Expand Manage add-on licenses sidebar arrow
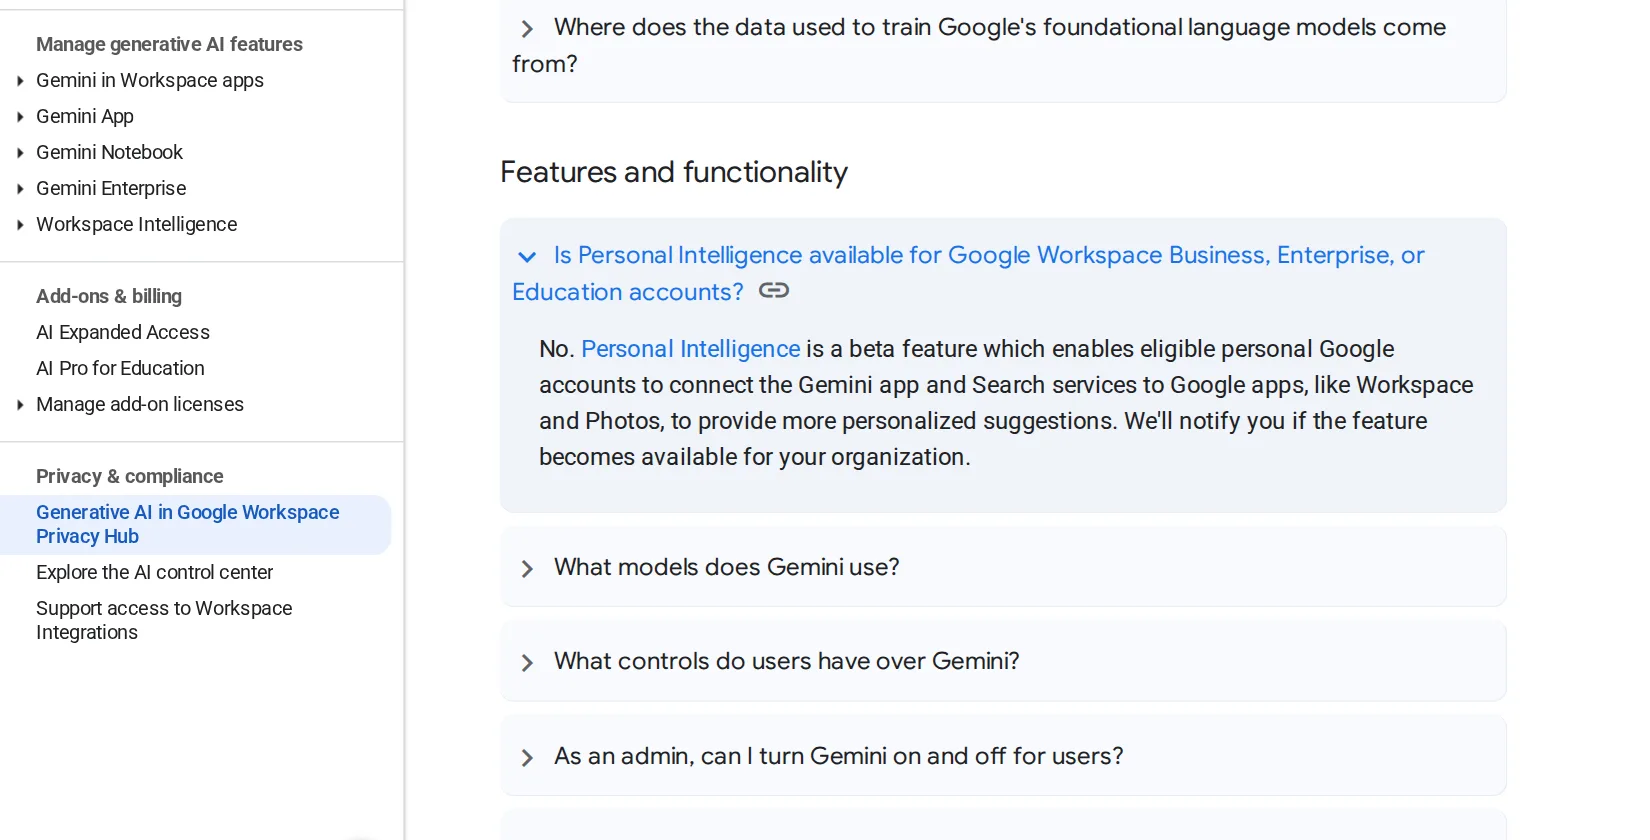The width and height of the screenshot is (1650, 840). click(x=20, y=405)
